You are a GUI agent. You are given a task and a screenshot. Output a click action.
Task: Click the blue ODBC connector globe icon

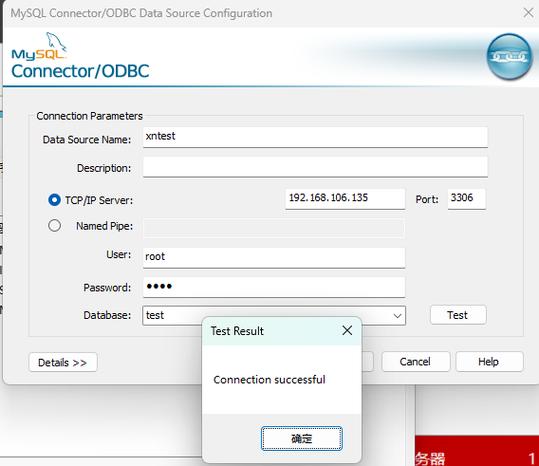tap(509, 57)
